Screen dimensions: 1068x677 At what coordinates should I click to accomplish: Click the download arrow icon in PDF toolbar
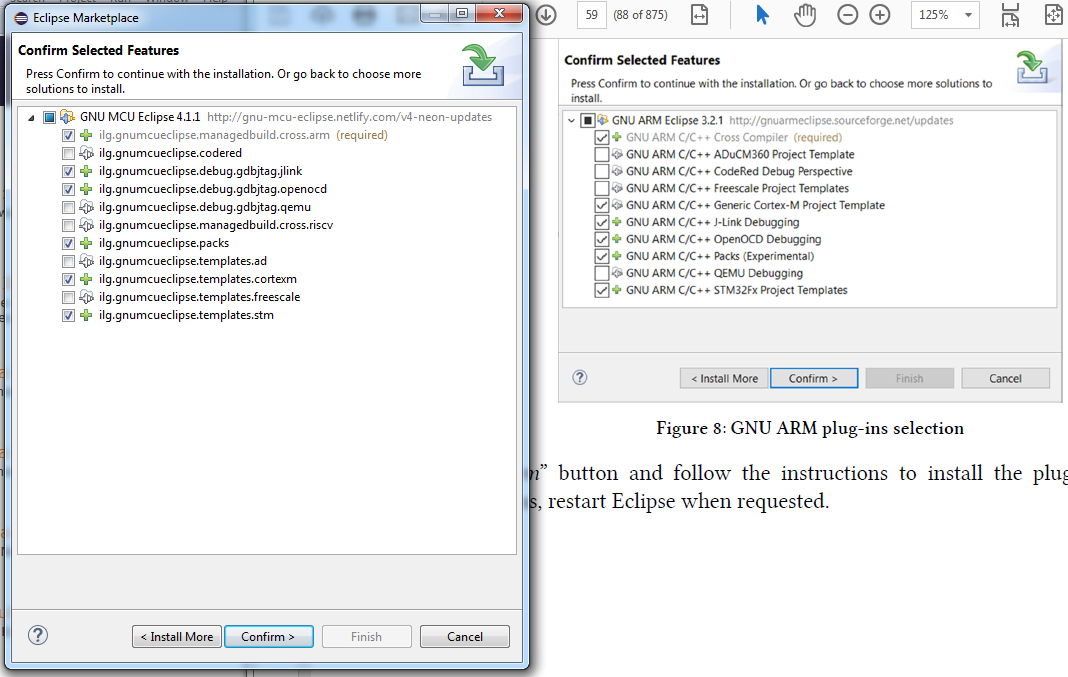pos(546,14)
